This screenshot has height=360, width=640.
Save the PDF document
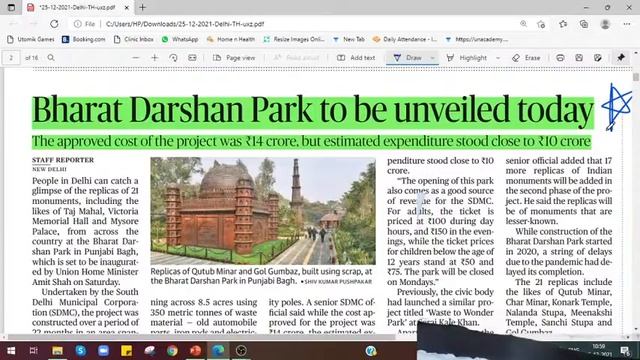tap(579, 58)
